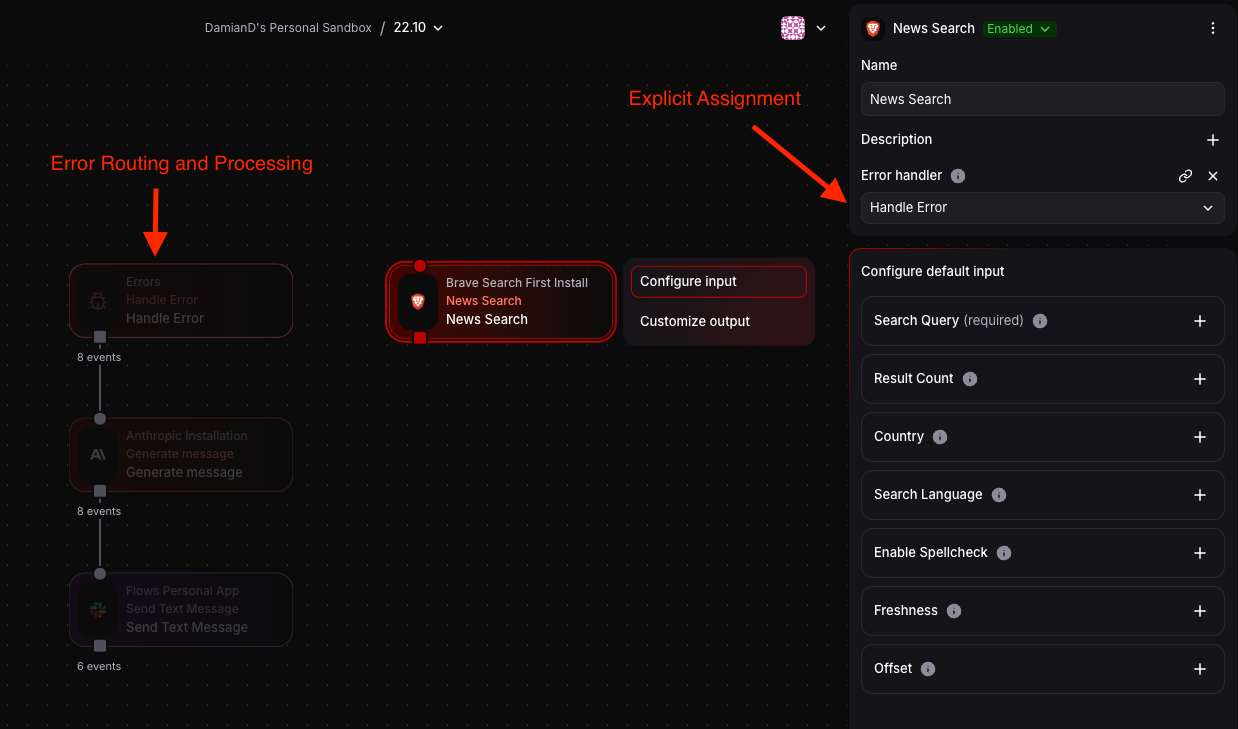Open the info tooltip beside Search Query
Viewport: 1238px width, 729px height.
1039,321
